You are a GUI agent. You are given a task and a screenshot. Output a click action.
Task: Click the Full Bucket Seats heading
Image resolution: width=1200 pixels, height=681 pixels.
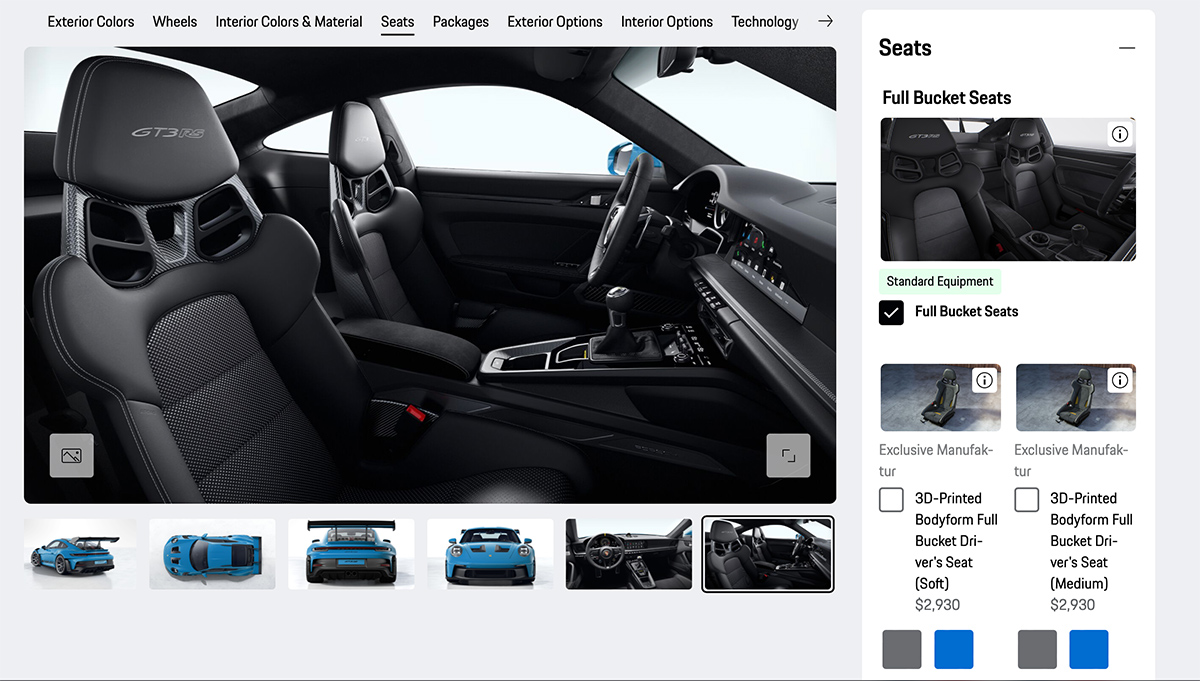(947, 98)
